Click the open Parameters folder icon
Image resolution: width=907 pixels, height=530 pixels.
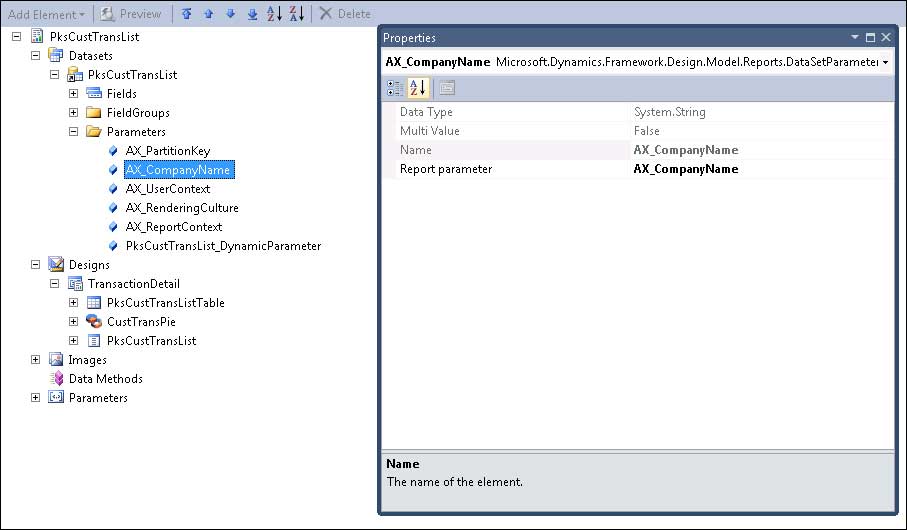[94, 132]
